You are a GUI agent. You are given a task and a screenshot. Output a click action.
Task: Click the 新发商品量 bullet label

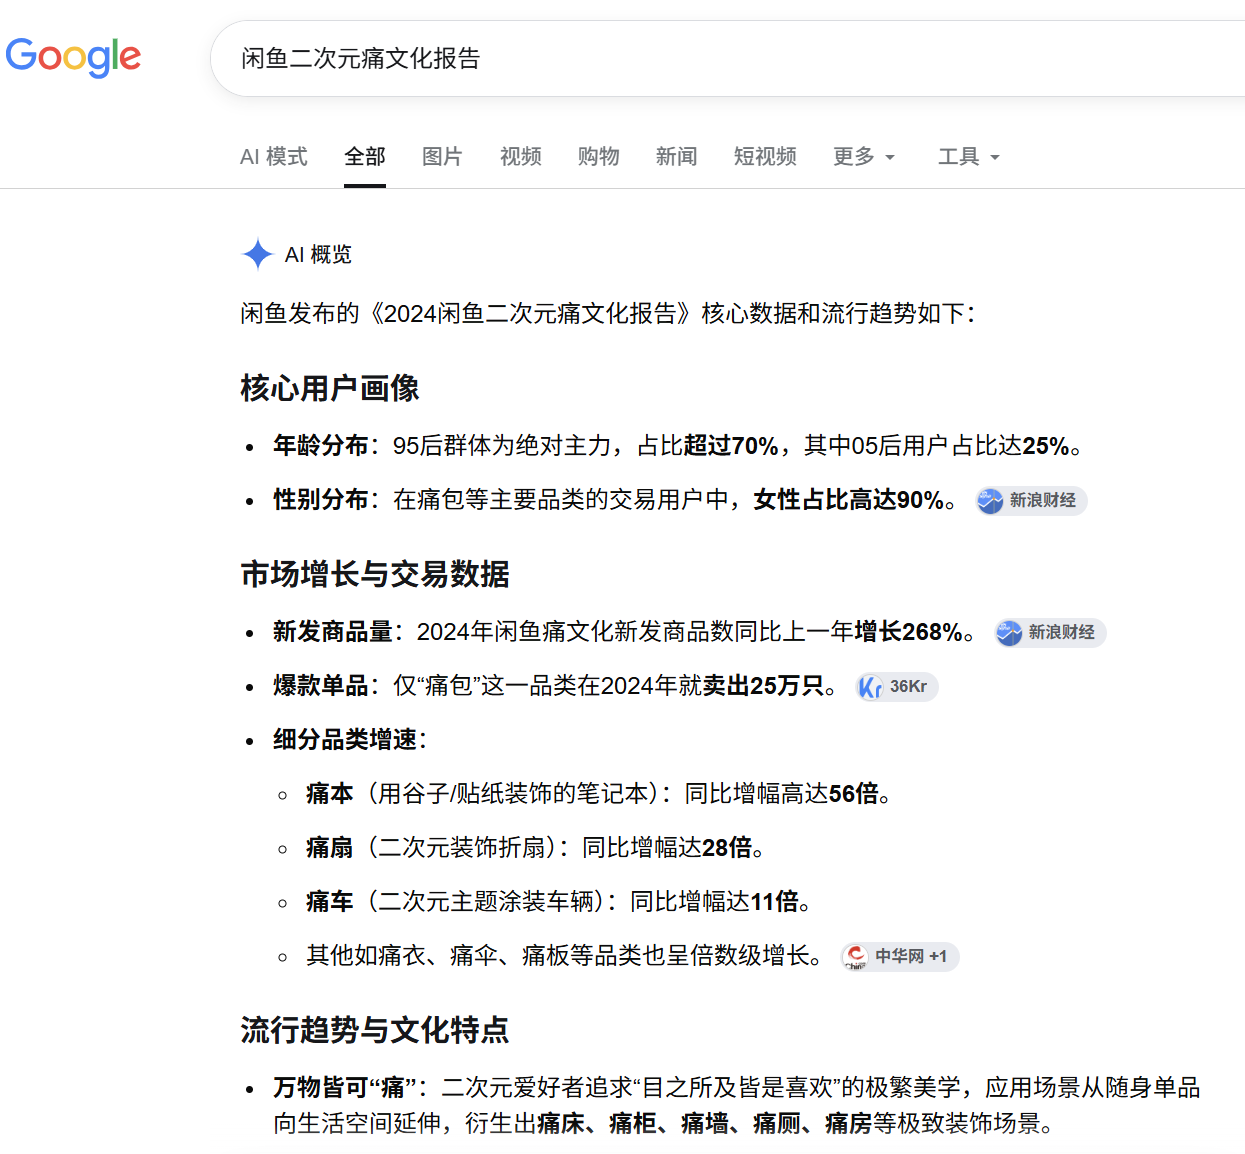coord(333,632)
